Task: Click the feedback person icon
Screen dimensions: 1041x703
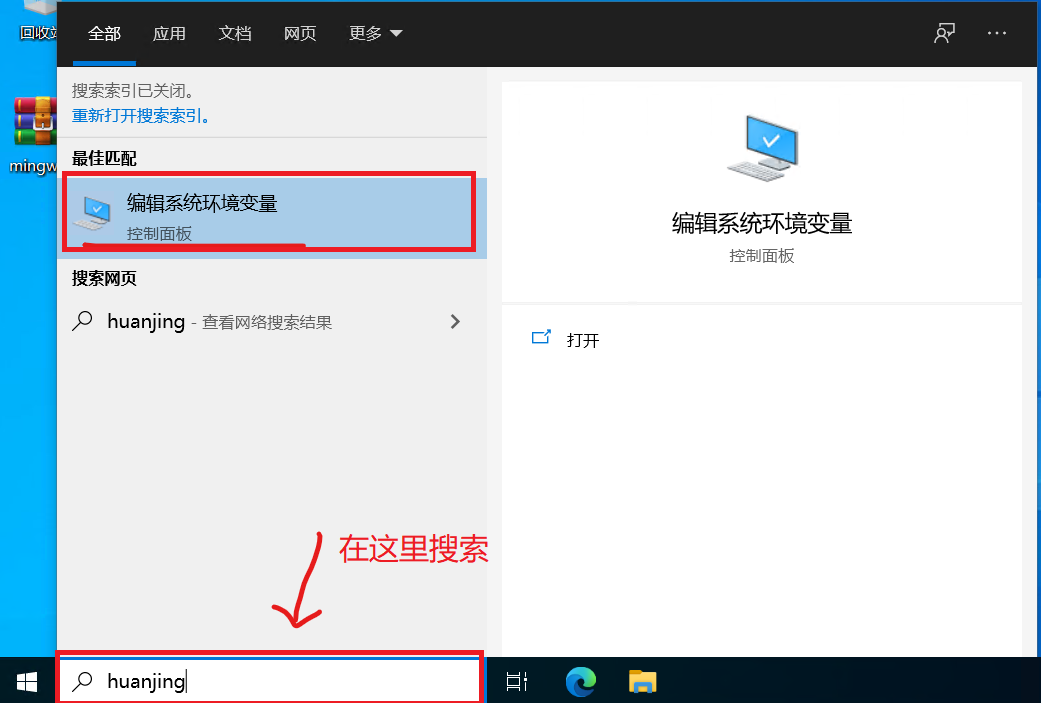Action: [944, 33]
